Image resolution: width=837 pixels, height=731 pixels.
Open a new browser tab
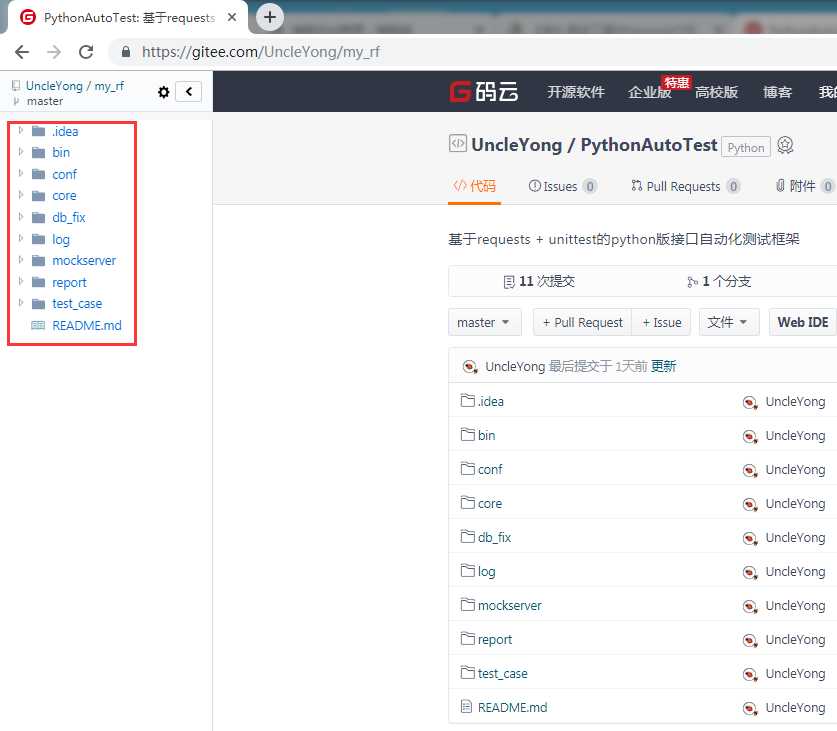click(x=270, y=17)
